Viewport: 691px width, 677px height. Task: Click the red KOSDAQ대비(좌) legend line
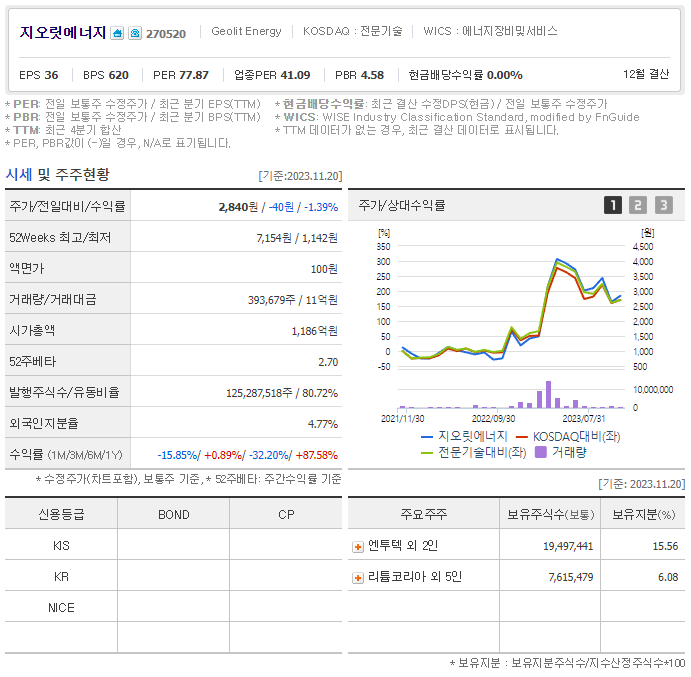click(x=522, y=437)
